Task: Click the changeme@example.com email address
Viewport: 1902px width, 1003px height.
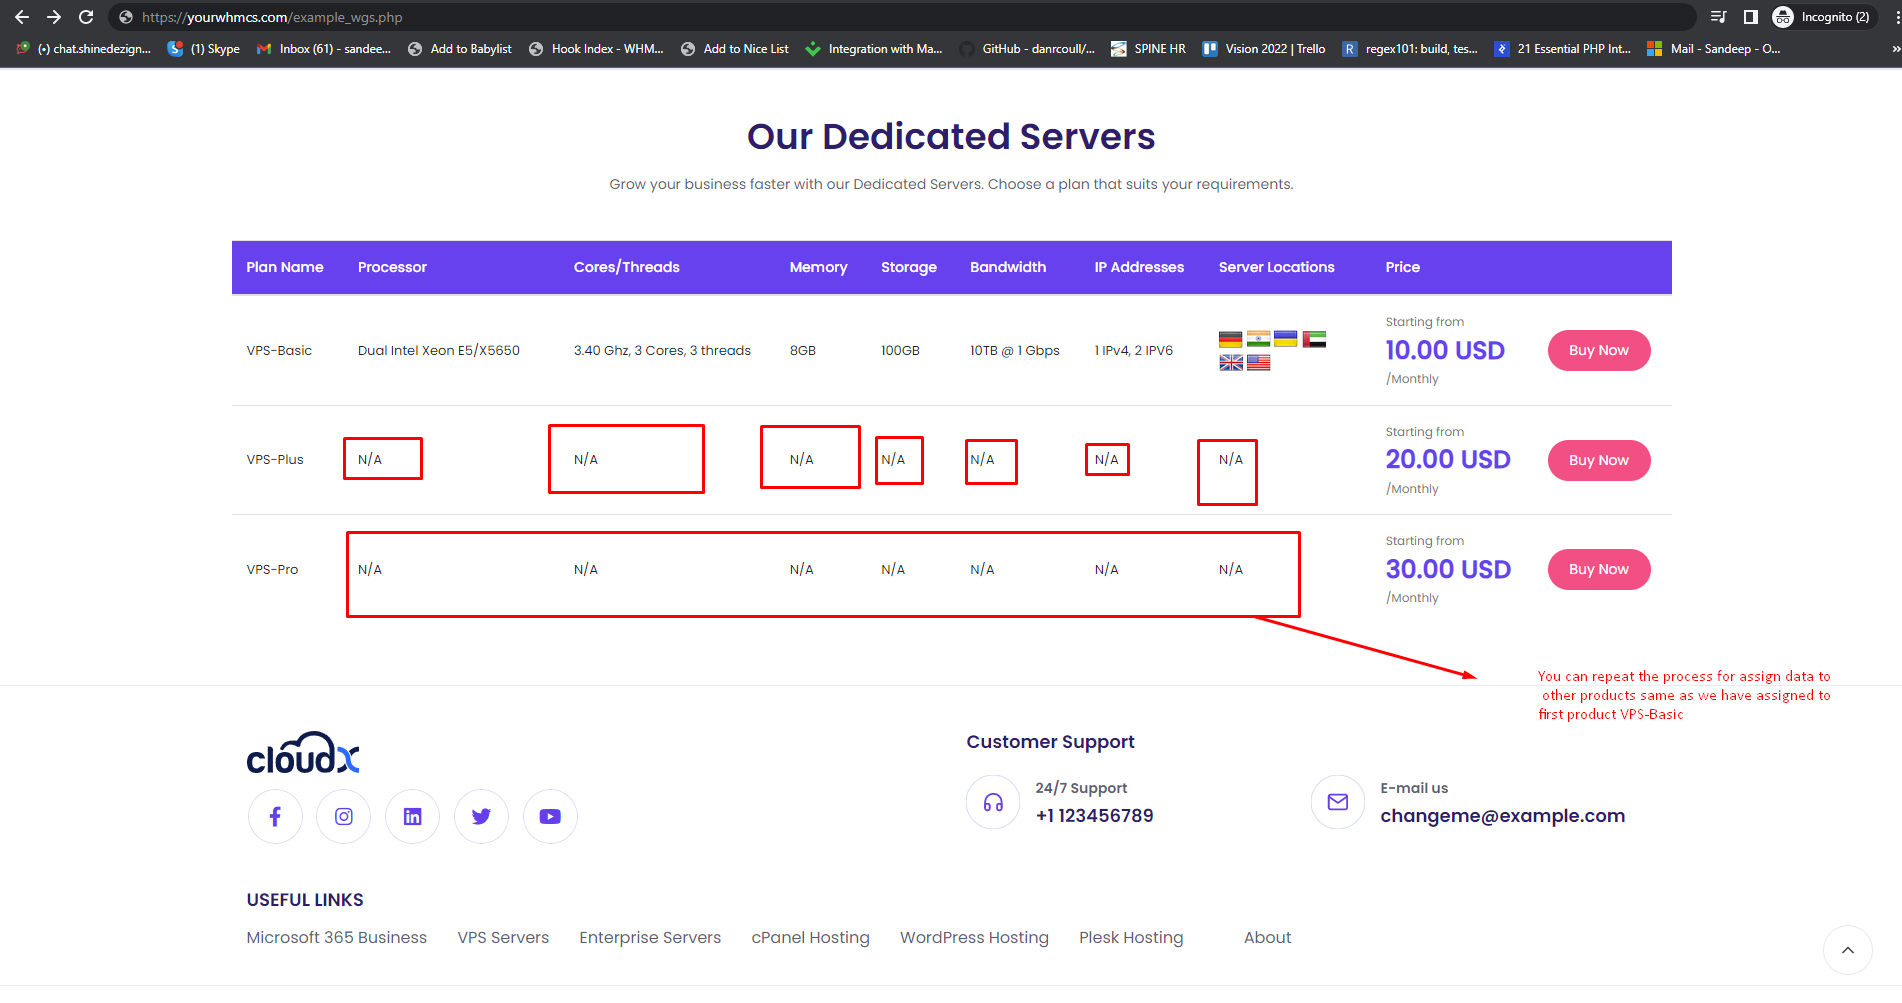Action: pyautogui.click(x=1502, y=816)
